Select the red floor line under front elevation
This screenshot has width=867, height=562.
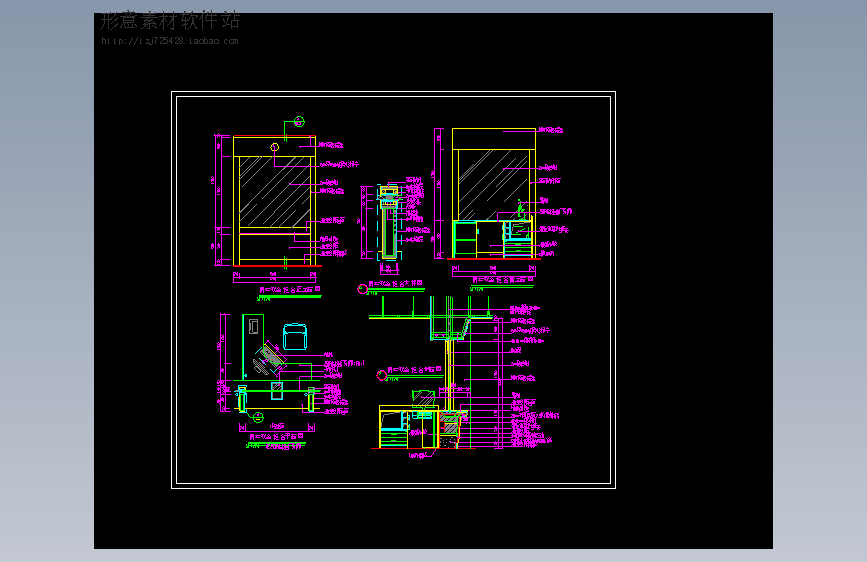click(278, 266)
